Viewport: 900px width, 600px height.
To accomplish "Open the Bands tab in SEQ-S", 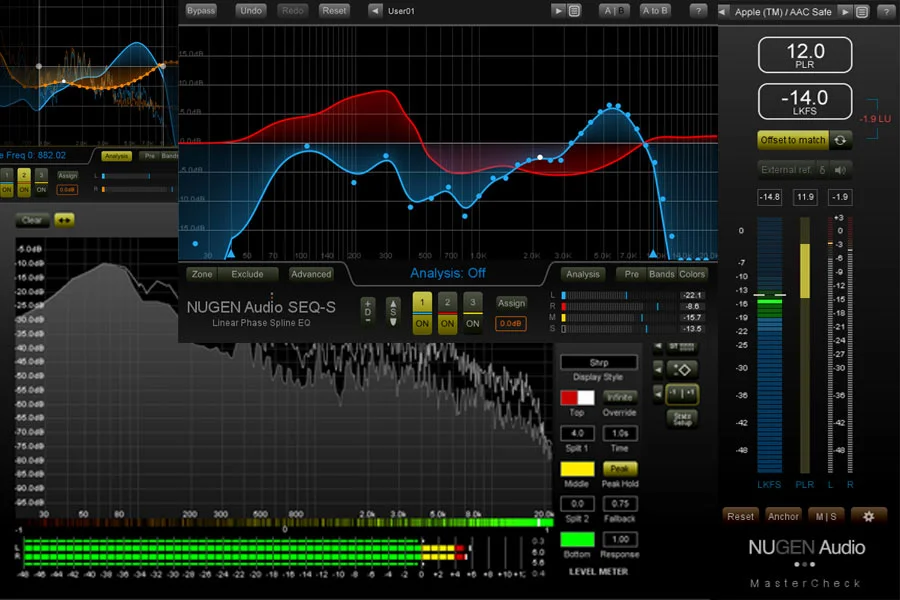I will (661, 274).
